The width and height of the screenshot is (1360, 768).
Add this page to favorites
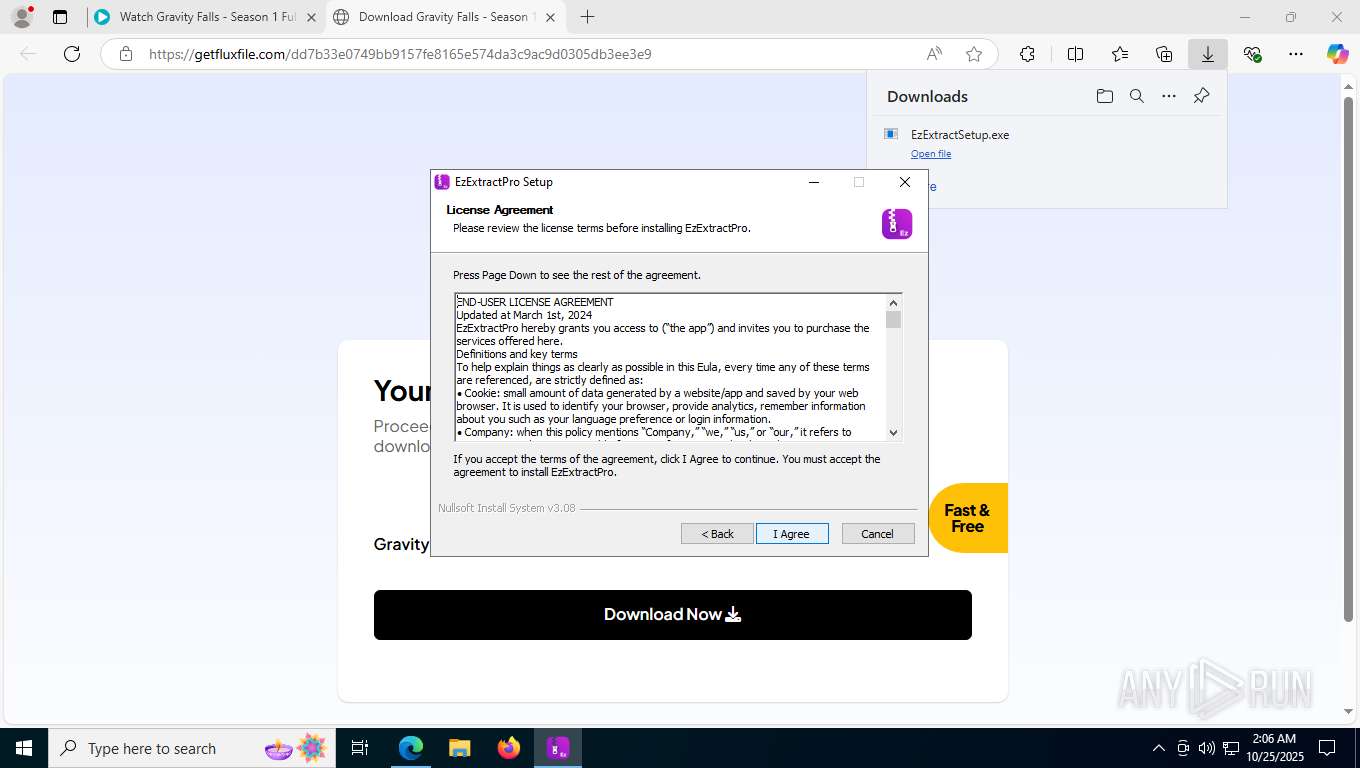974,54
